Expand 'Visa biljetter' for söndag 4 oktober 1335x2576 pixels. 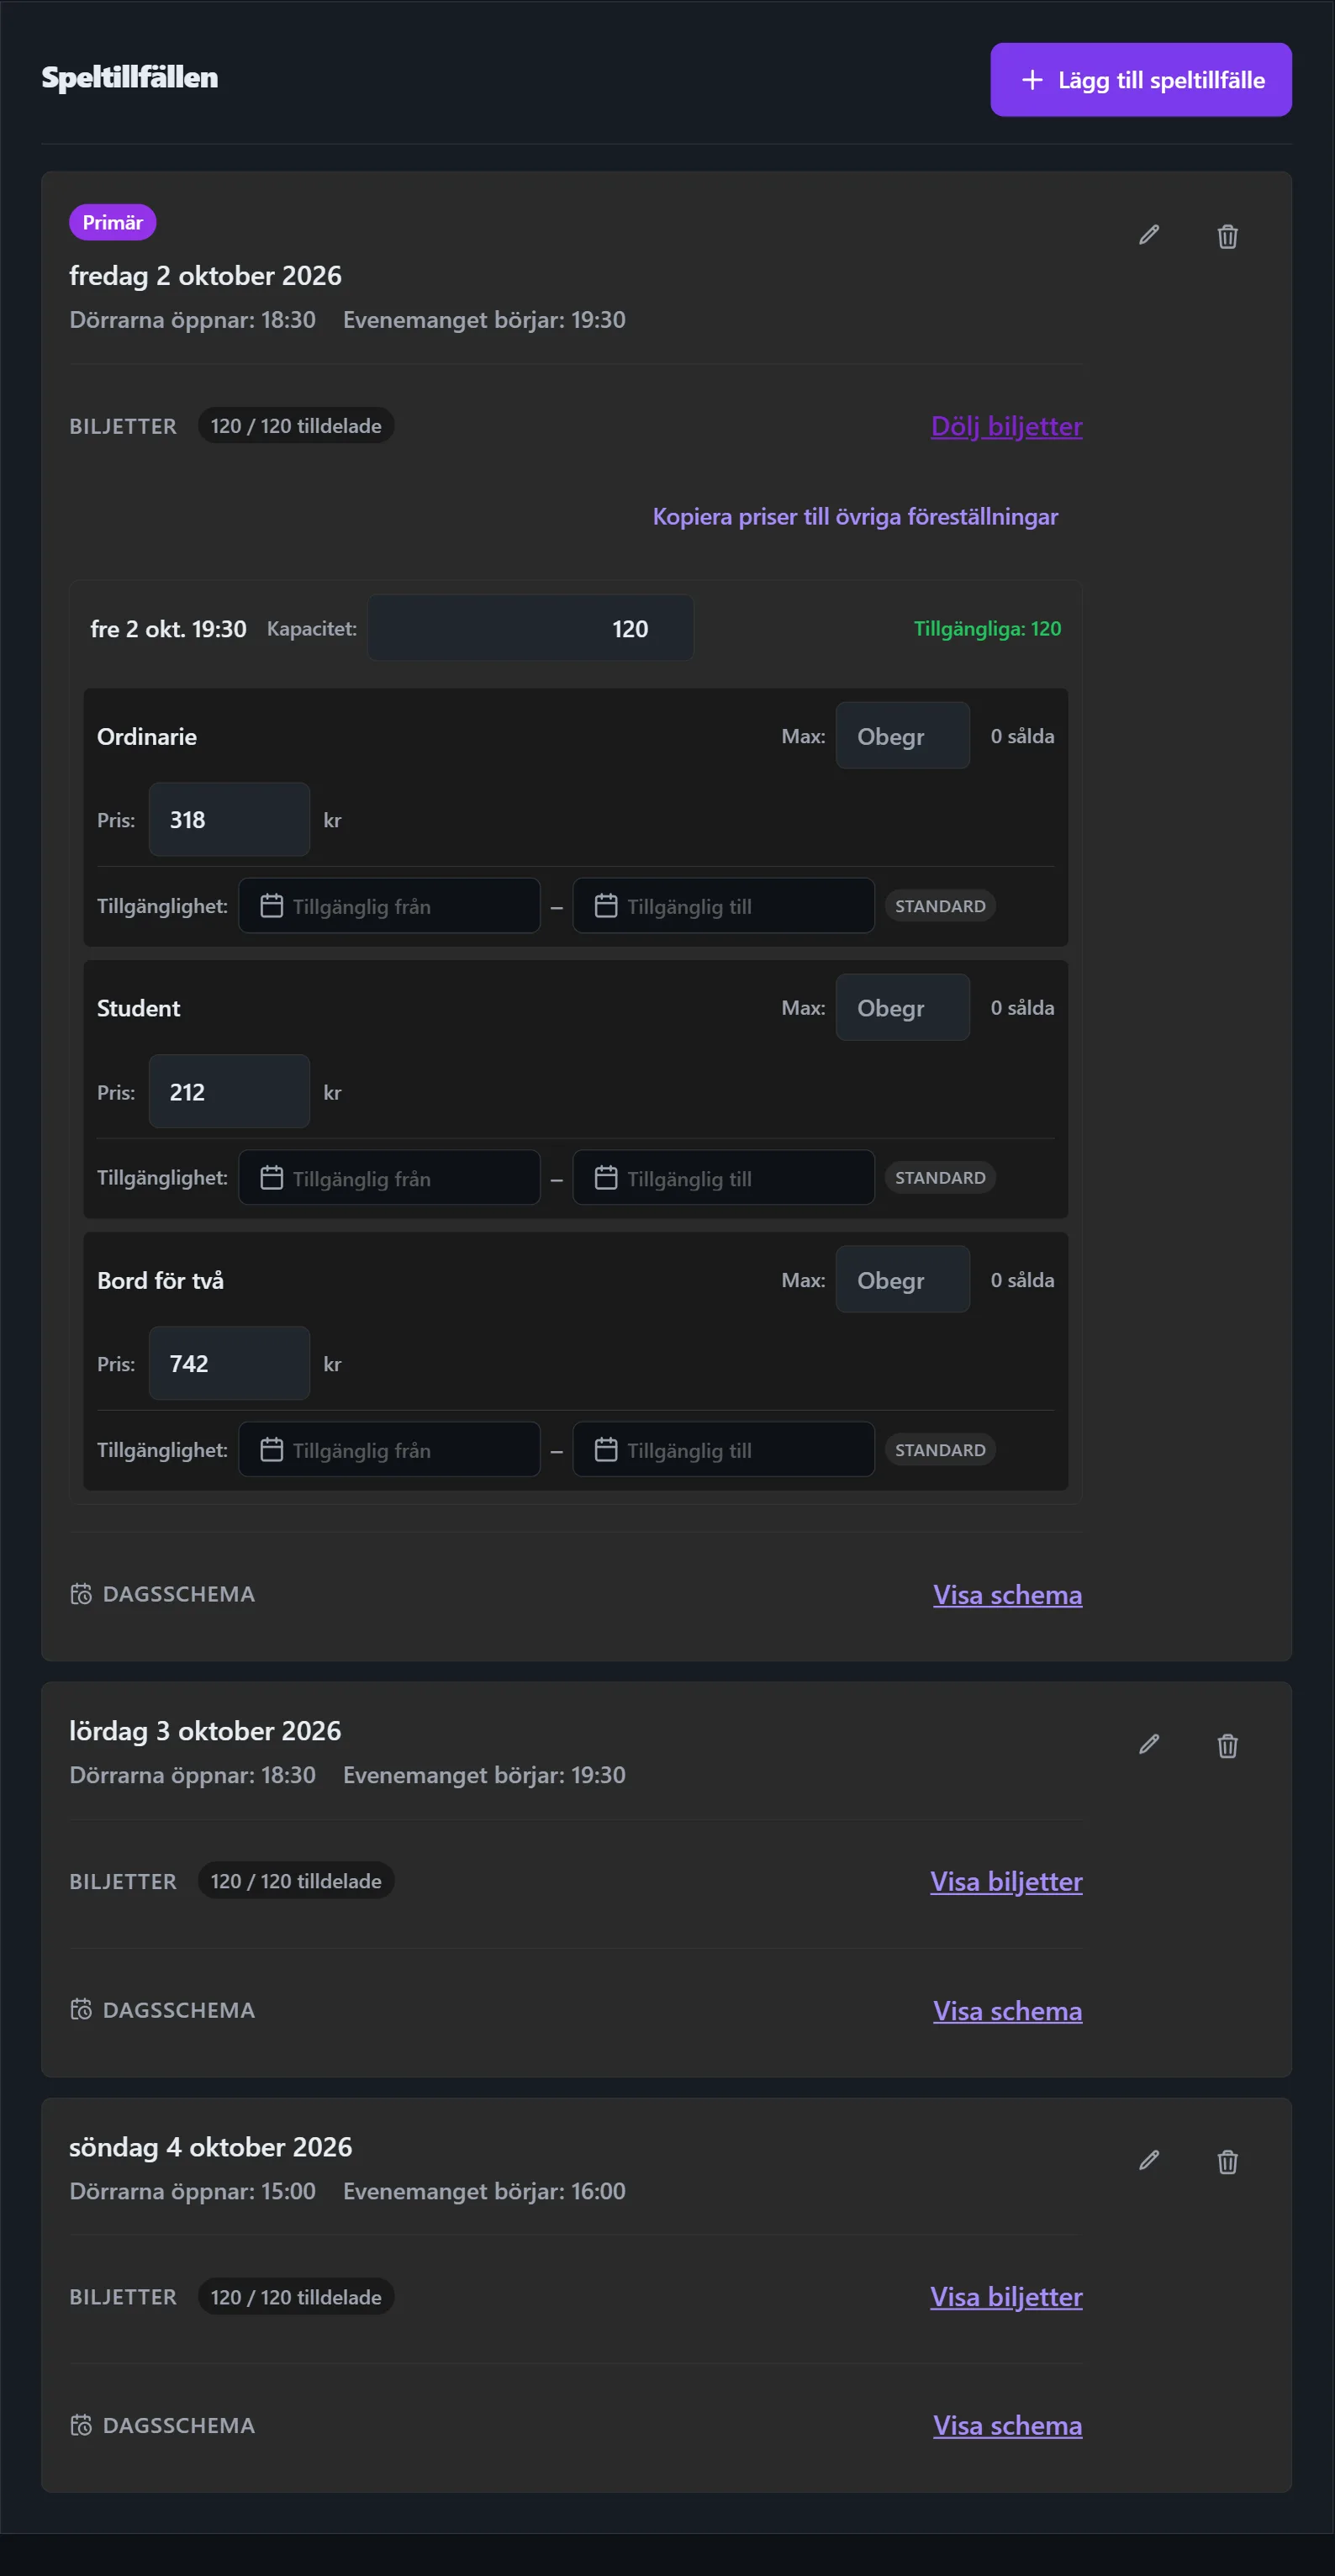[1006, 2296]
